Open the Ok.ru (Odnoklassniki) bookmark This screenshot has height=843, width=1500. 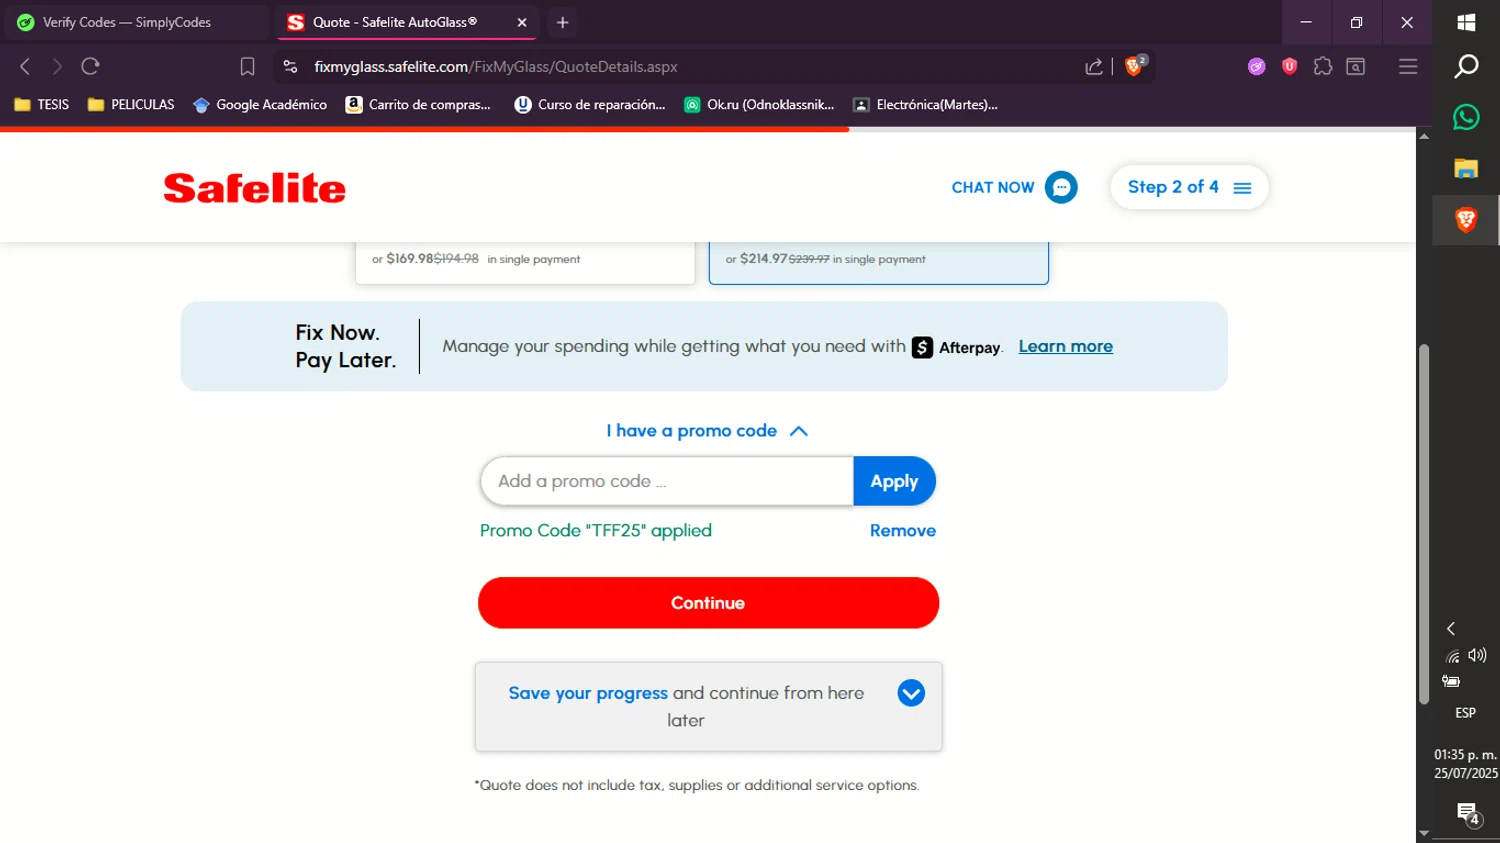759,104
